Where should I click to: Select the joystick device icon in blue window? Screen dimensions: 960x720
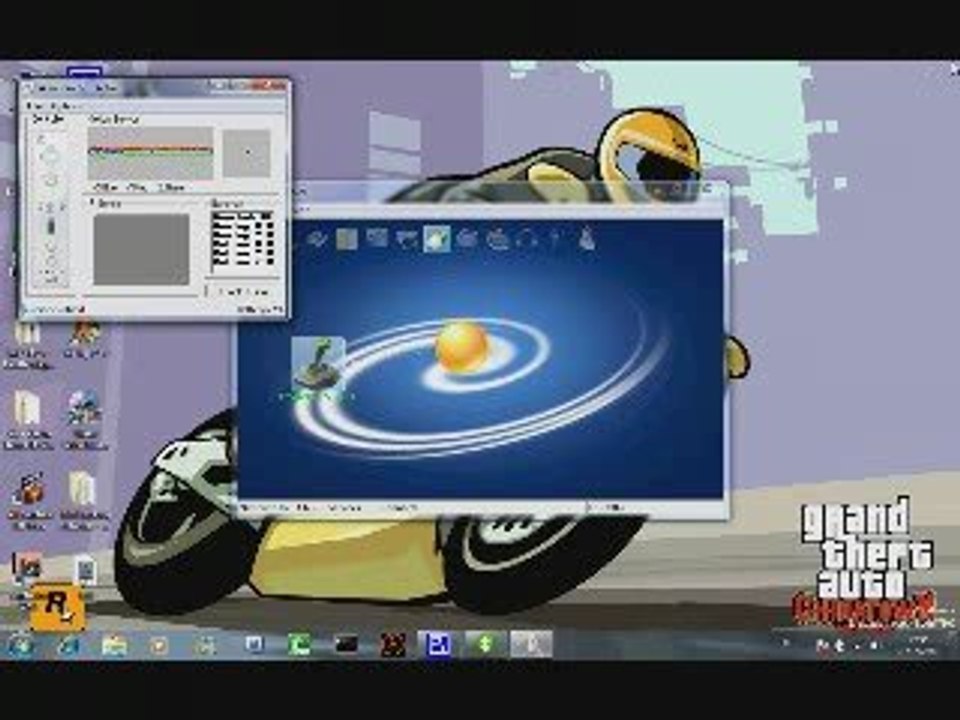point(318,364)
